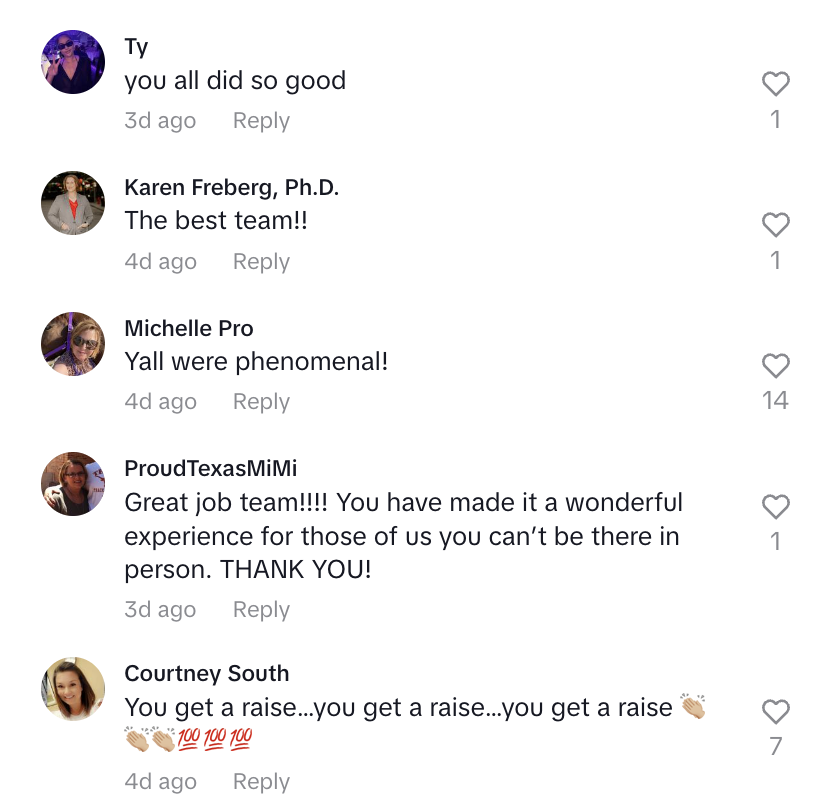Reply to Courtney South's comment

(x=261, y=782)
